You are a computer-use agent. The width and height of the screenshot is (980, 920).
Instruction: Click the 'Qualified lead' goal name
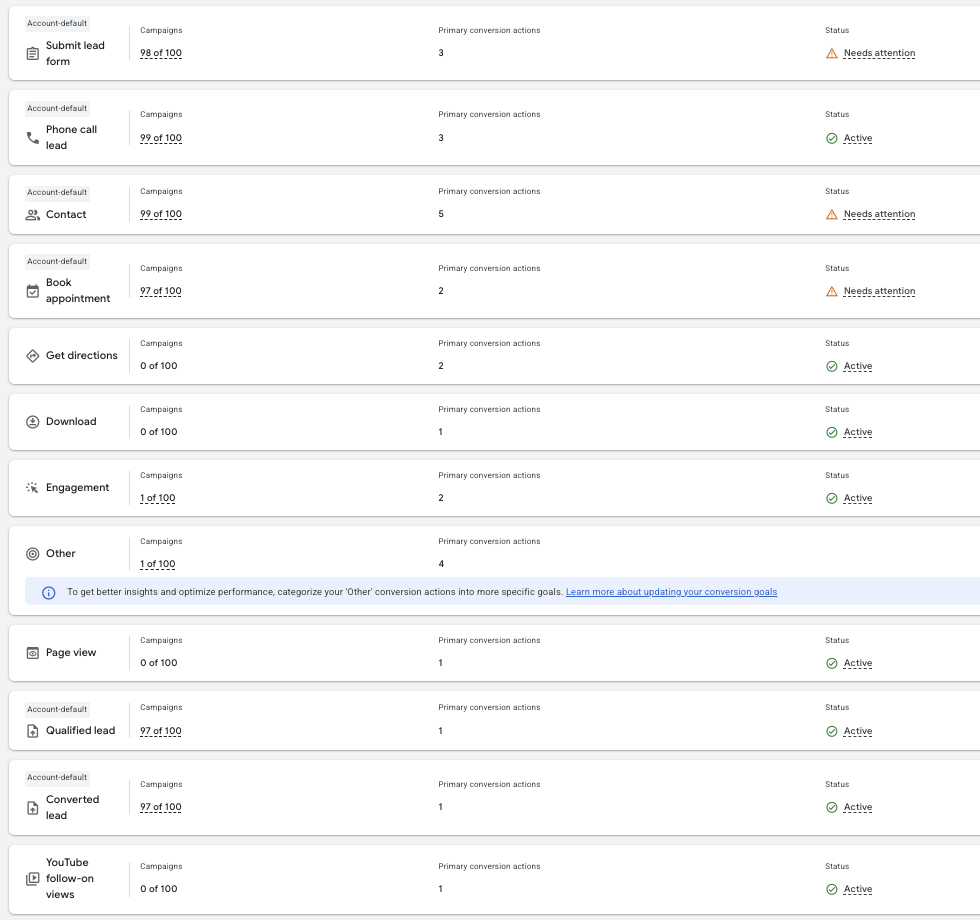[x=80, y=730]
